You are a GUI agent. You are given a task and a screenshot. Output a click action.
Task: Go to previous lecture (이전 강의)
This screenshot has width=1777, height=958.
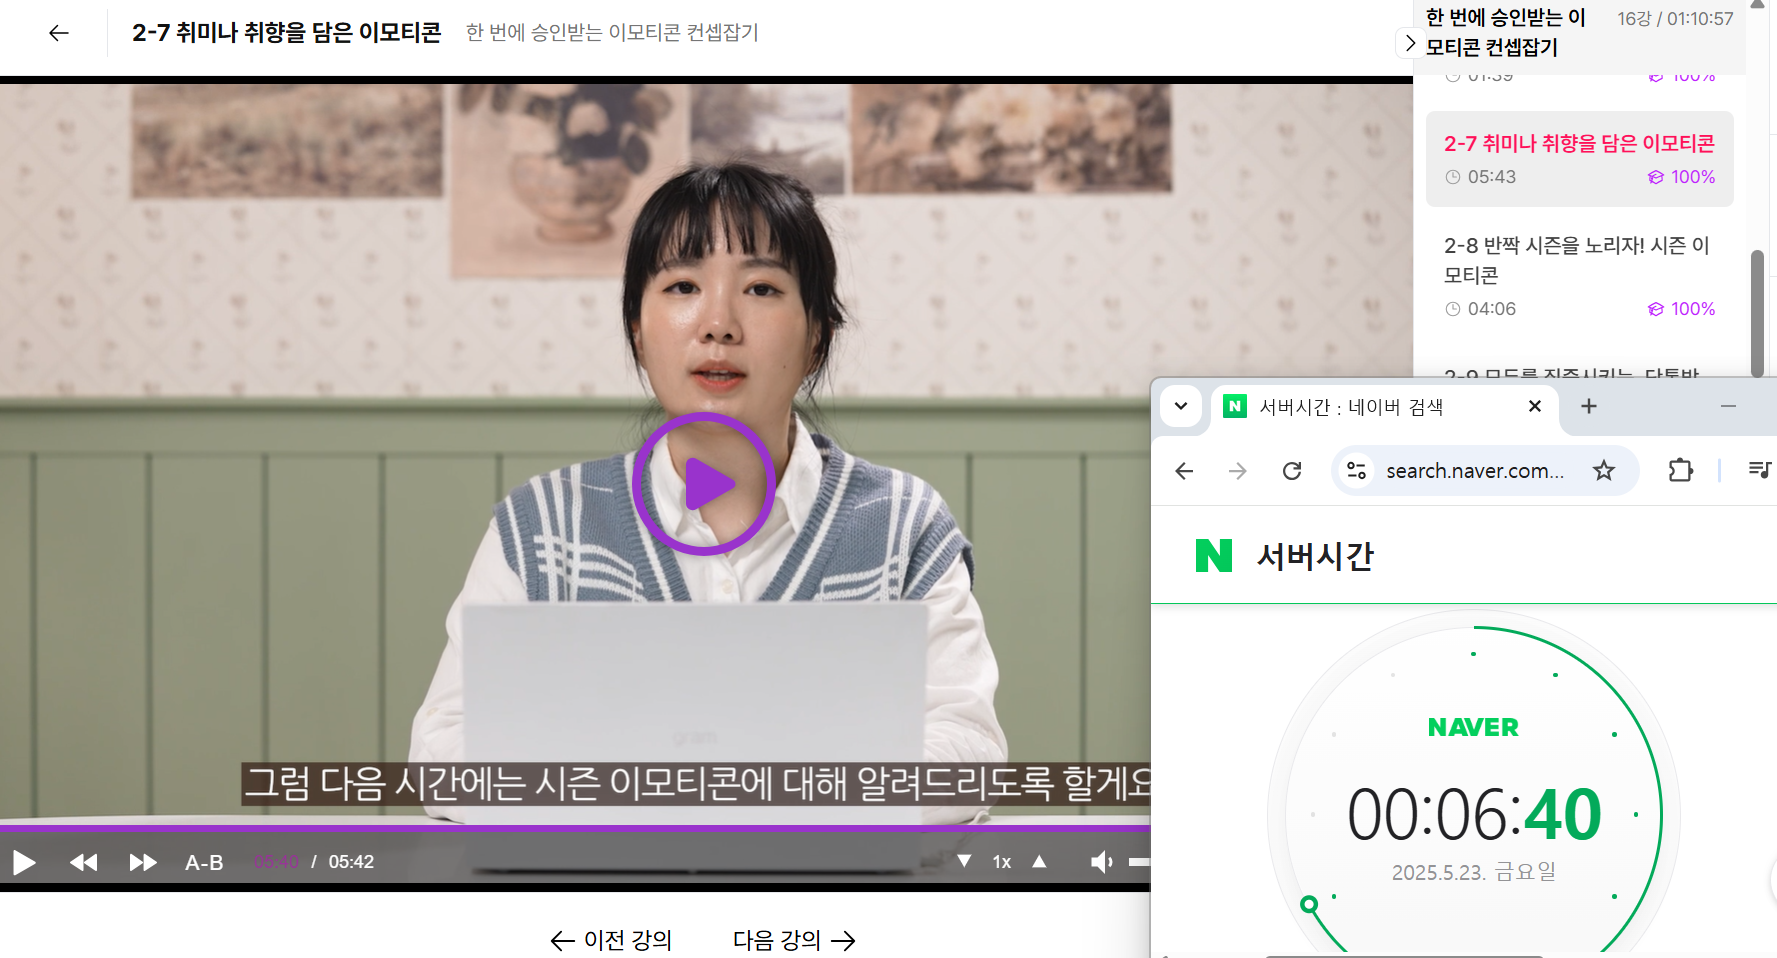[611, 940]
